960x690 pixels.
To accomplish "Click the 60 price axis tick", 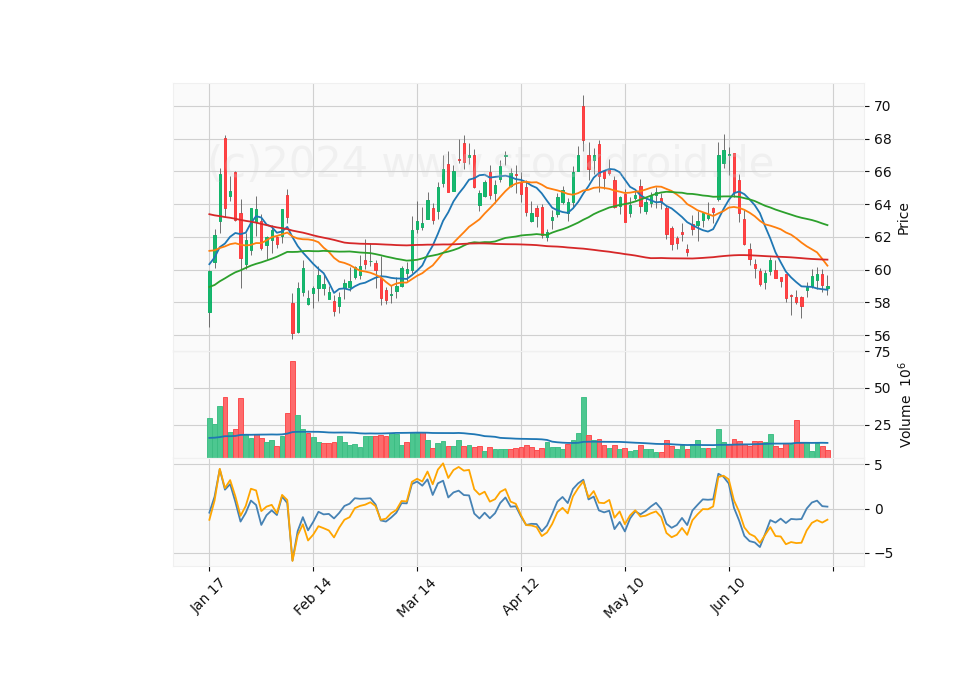I will pos(882,270).
